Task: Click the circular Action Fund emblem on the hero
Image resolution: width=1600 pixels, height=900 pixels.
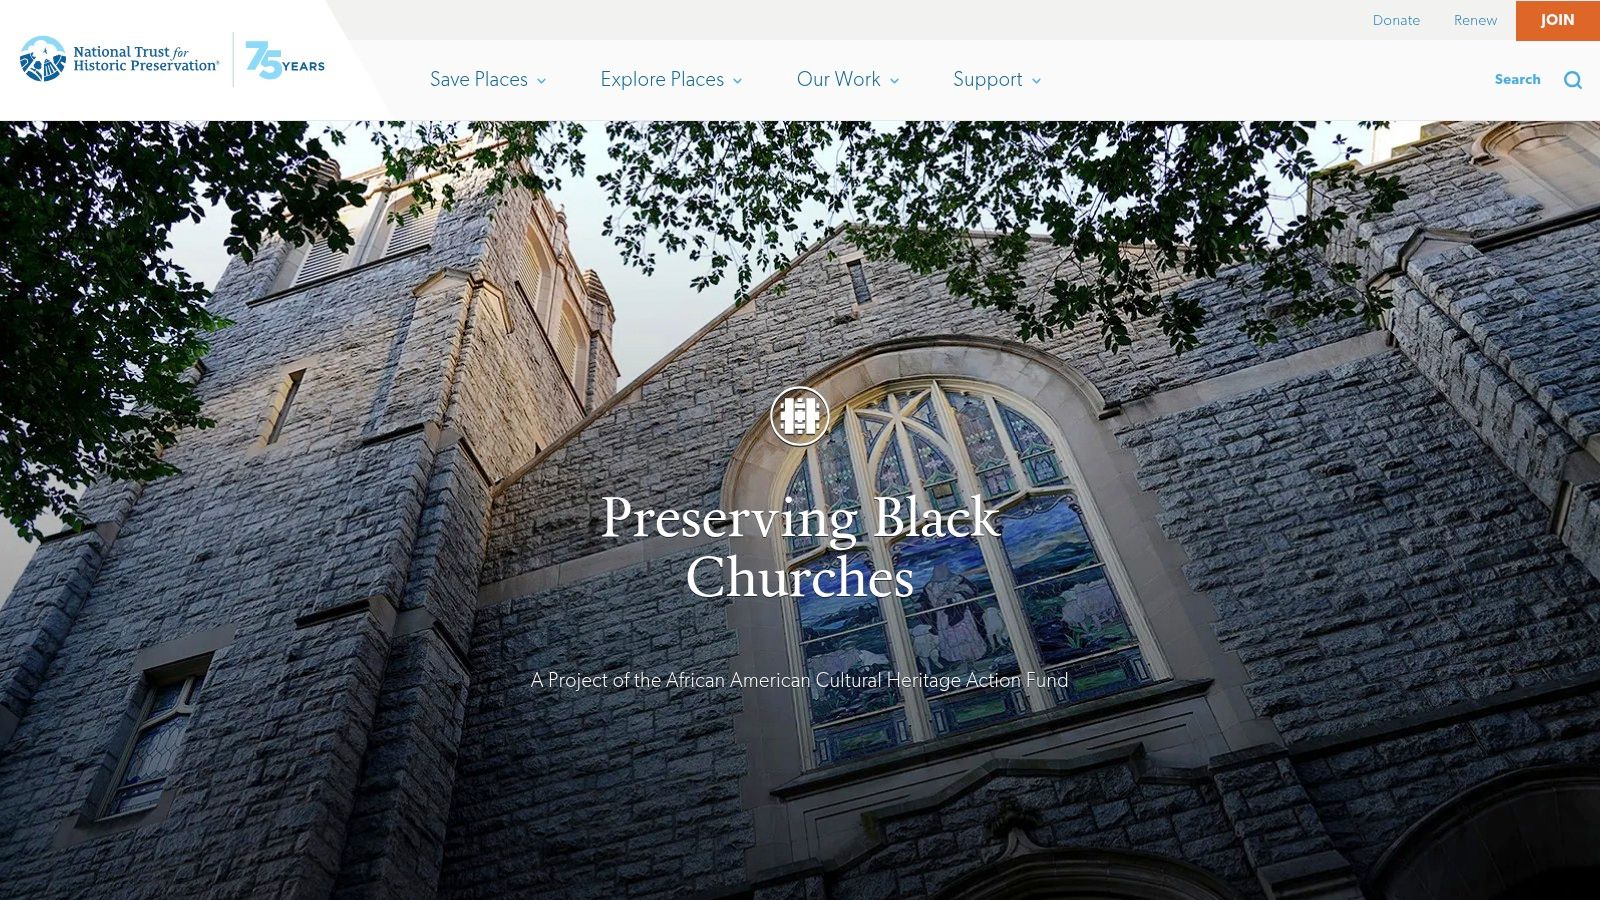Action: pos(800,416)
